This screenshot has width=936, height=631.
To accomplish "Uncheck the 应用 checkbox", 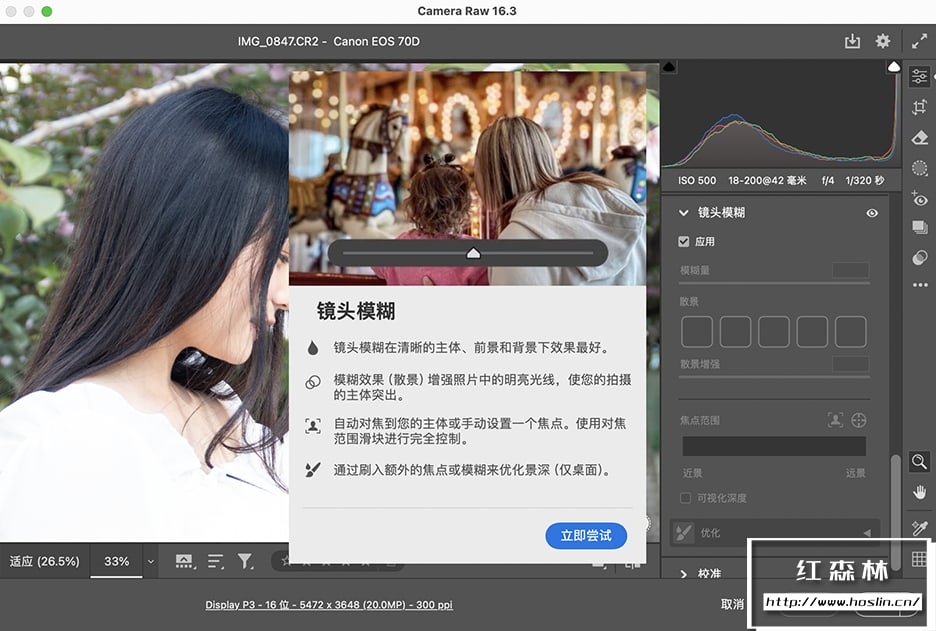I will click(x=684, y=242).
